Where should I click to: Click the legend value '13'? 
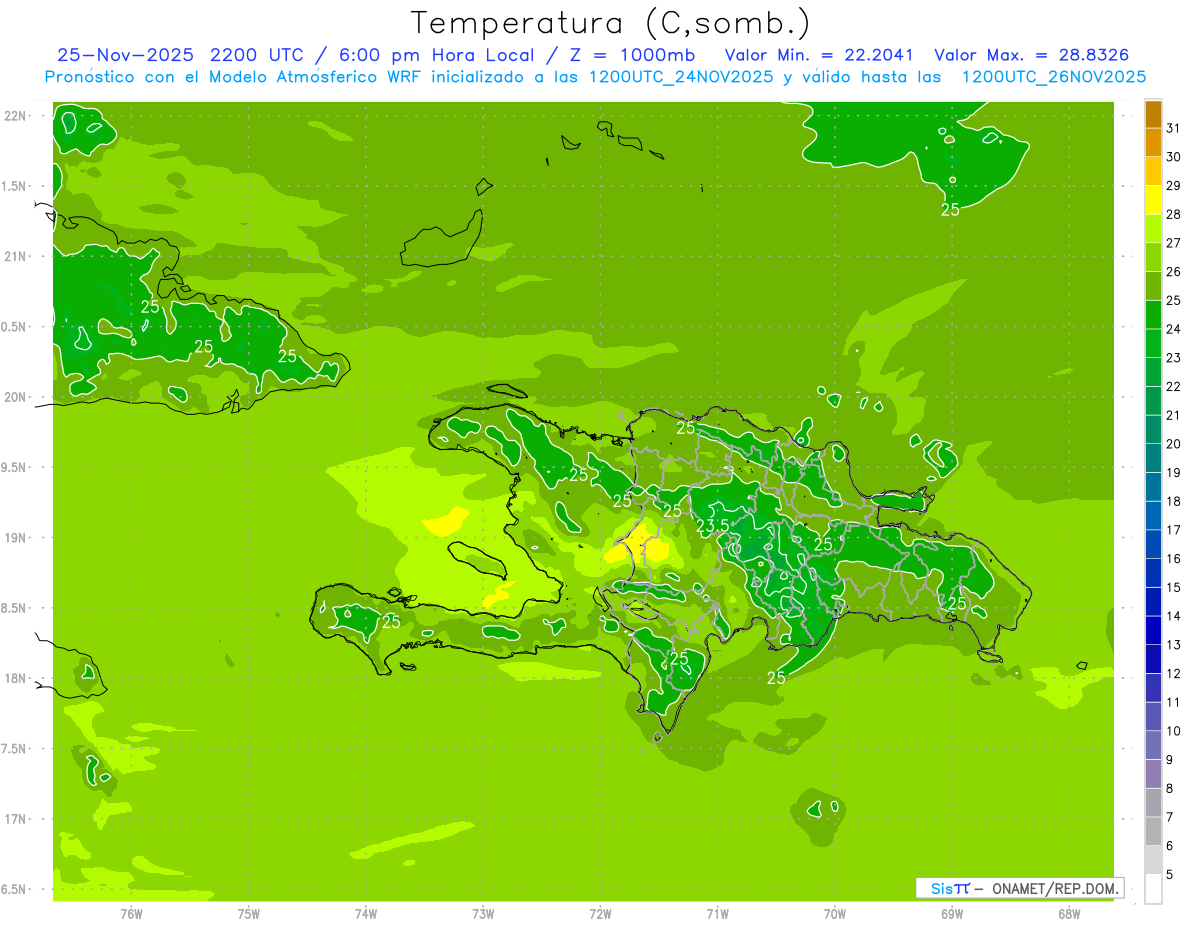(1174, 645)
